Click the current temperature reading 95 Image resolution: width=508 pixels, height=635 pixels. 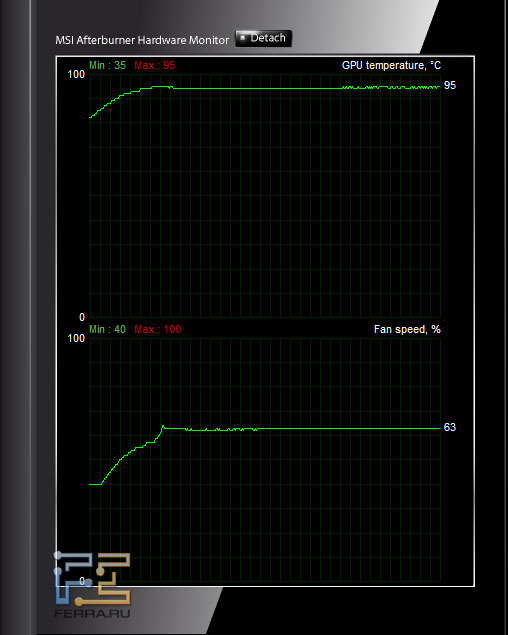tap(450, 85)
